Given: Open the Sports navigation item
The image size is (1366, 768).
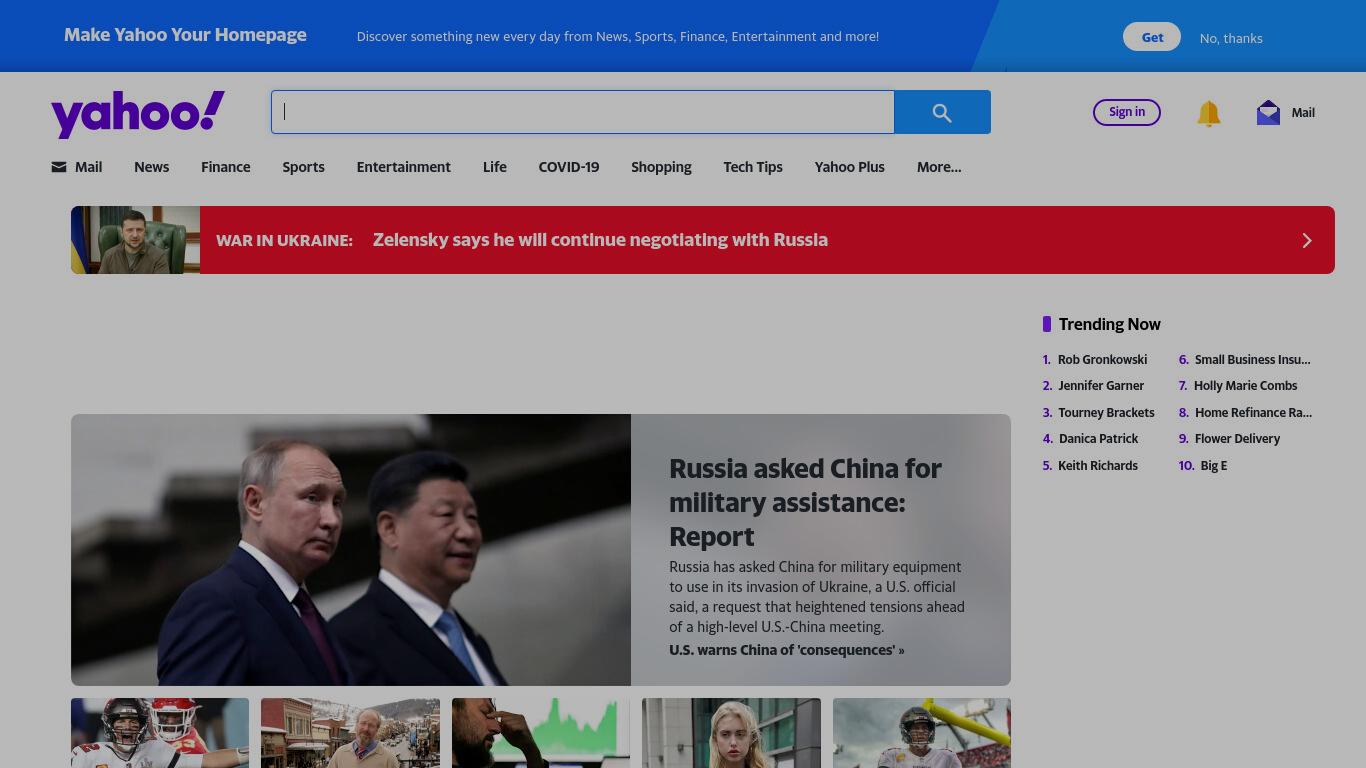Looking at the screenshot, I should (x=303, y=167).
